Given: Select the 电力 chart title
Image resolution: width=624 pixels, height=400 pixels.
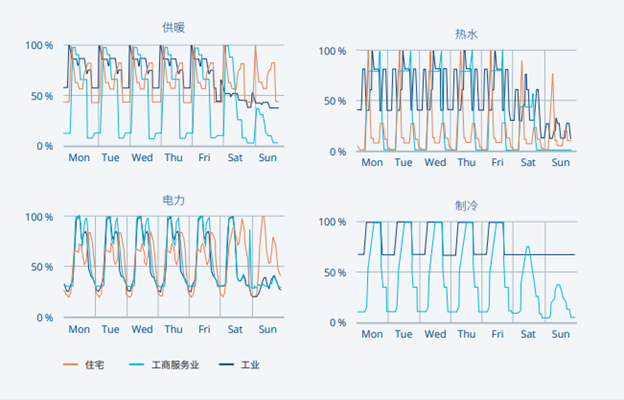Looking at the screenshot, I should [174, 200].
